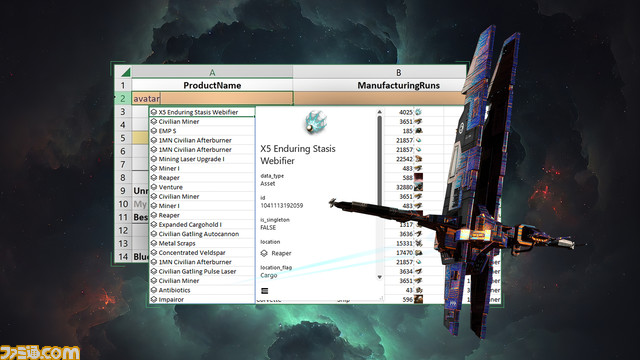The height and width of the screenshot is (360, 640).
Task: Click item thumbnail next to value 17470
Action: [x=418, y=253]
